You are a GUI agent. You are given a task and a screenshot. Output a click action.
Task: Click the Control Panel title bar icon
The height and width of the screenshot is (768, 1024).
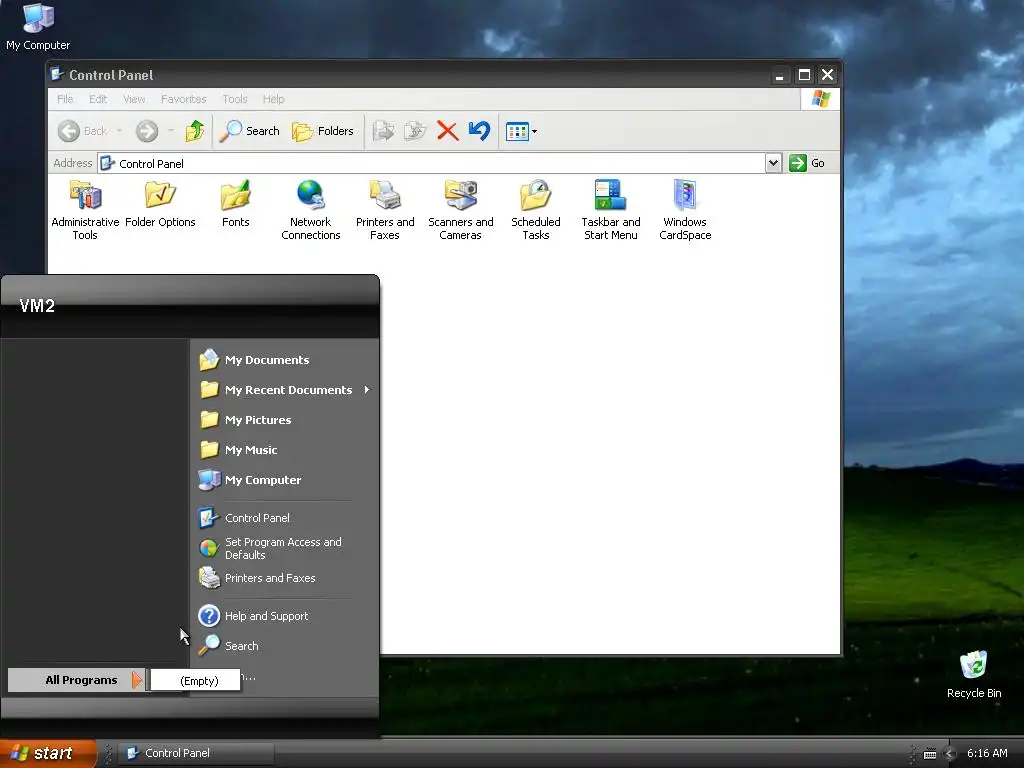(57, 74)
